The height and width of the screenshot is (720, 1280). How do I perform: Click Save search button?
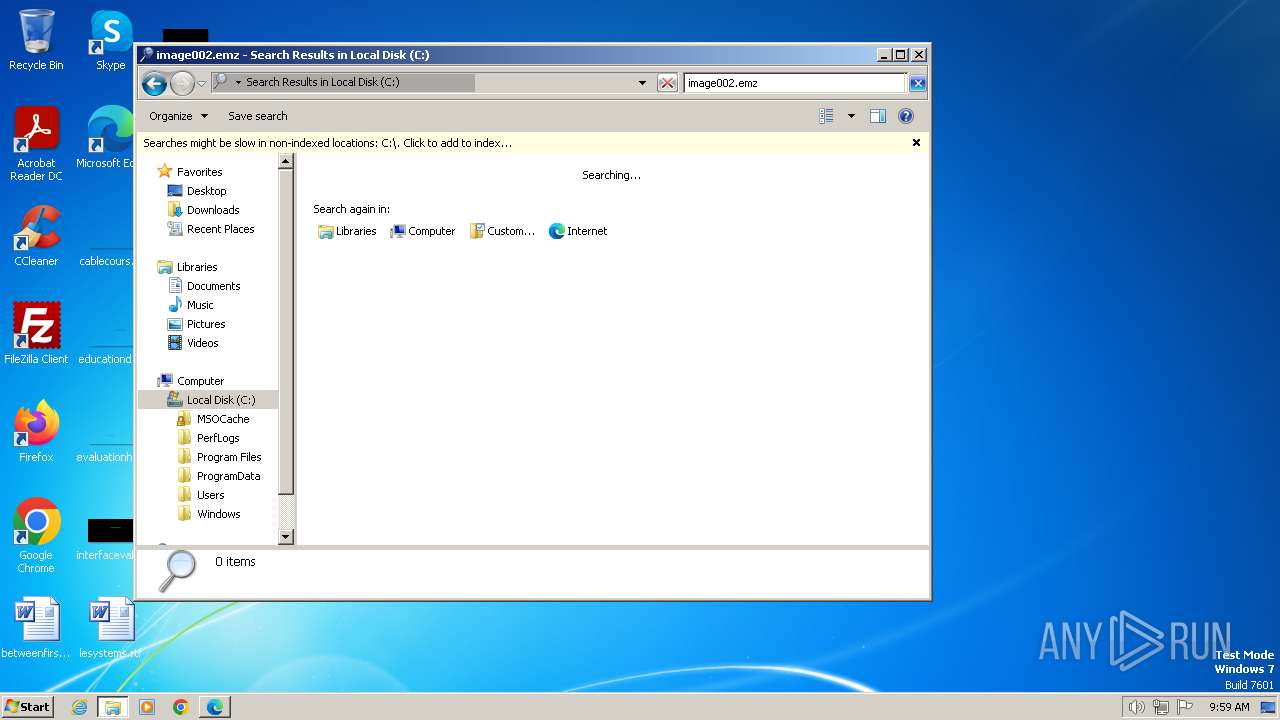click(x=257, y=116)
